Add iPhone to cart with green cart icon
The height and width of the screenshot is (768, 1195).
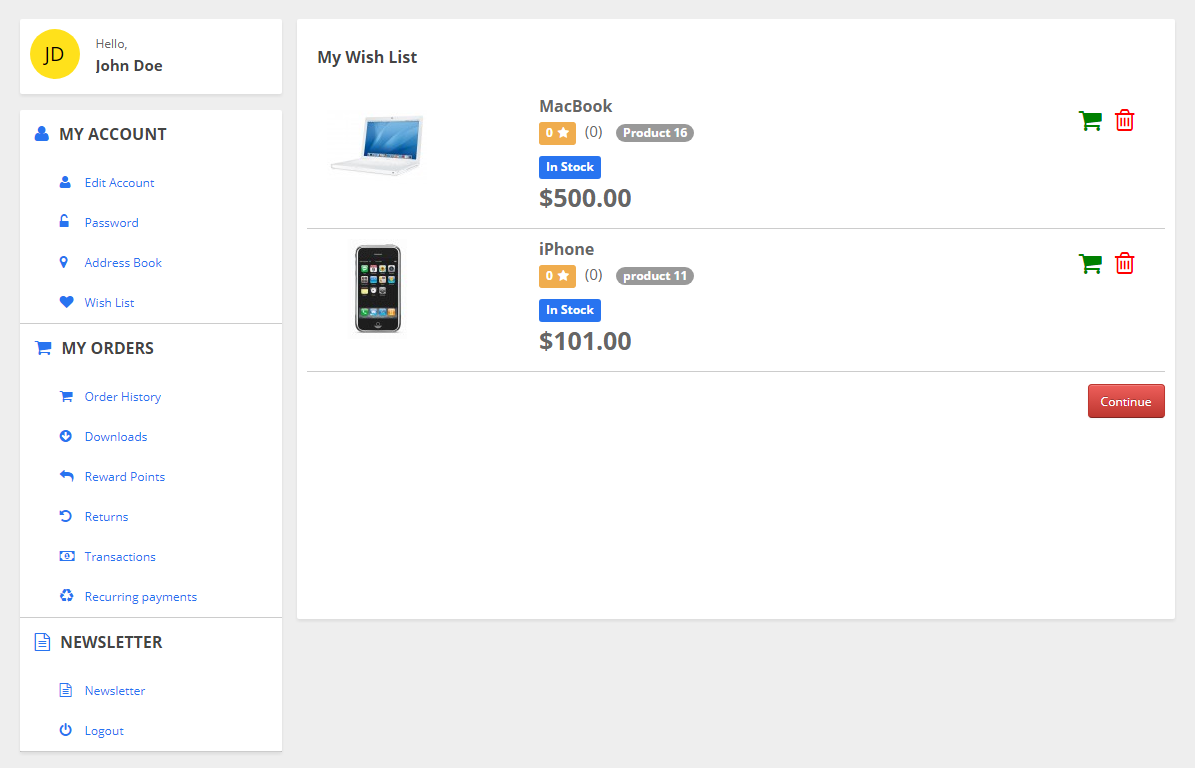[x=1090, y=264]
